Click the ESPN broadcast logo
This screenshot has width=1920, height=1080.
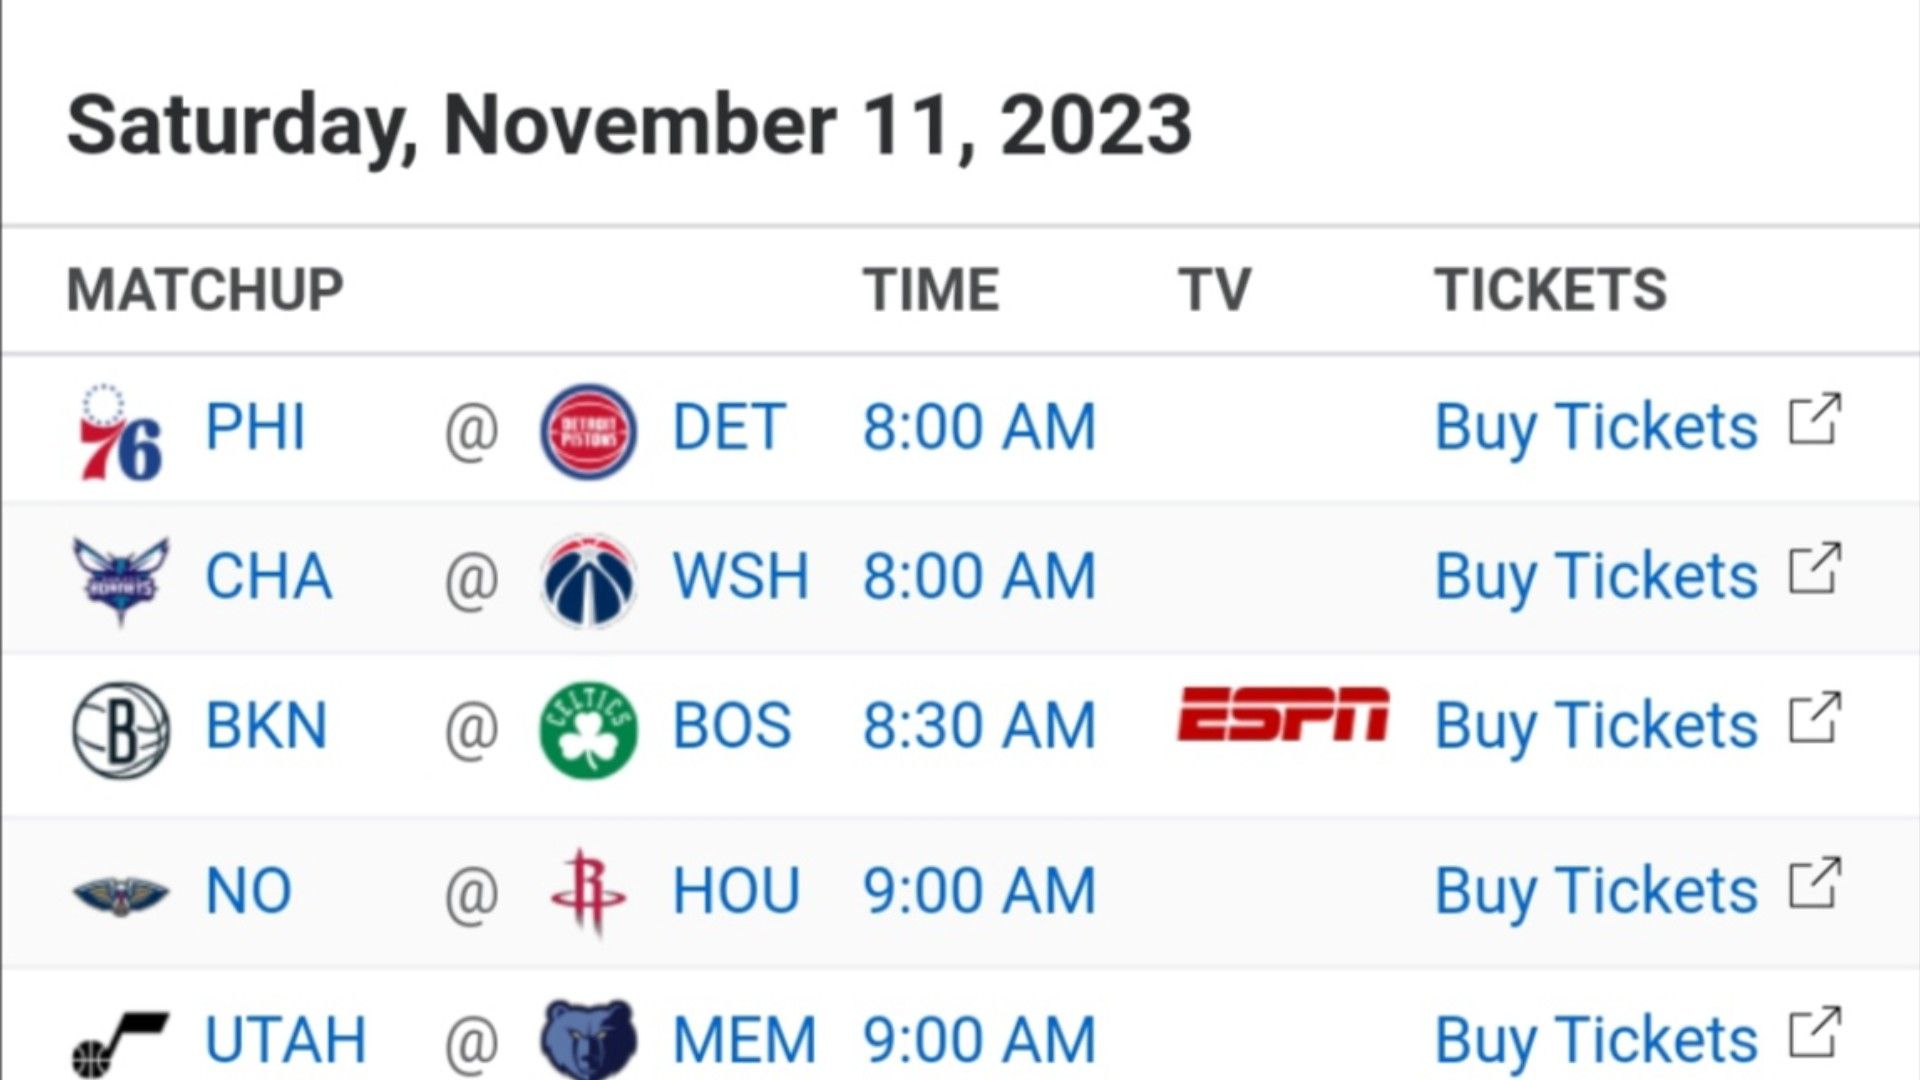[1283, 714]
